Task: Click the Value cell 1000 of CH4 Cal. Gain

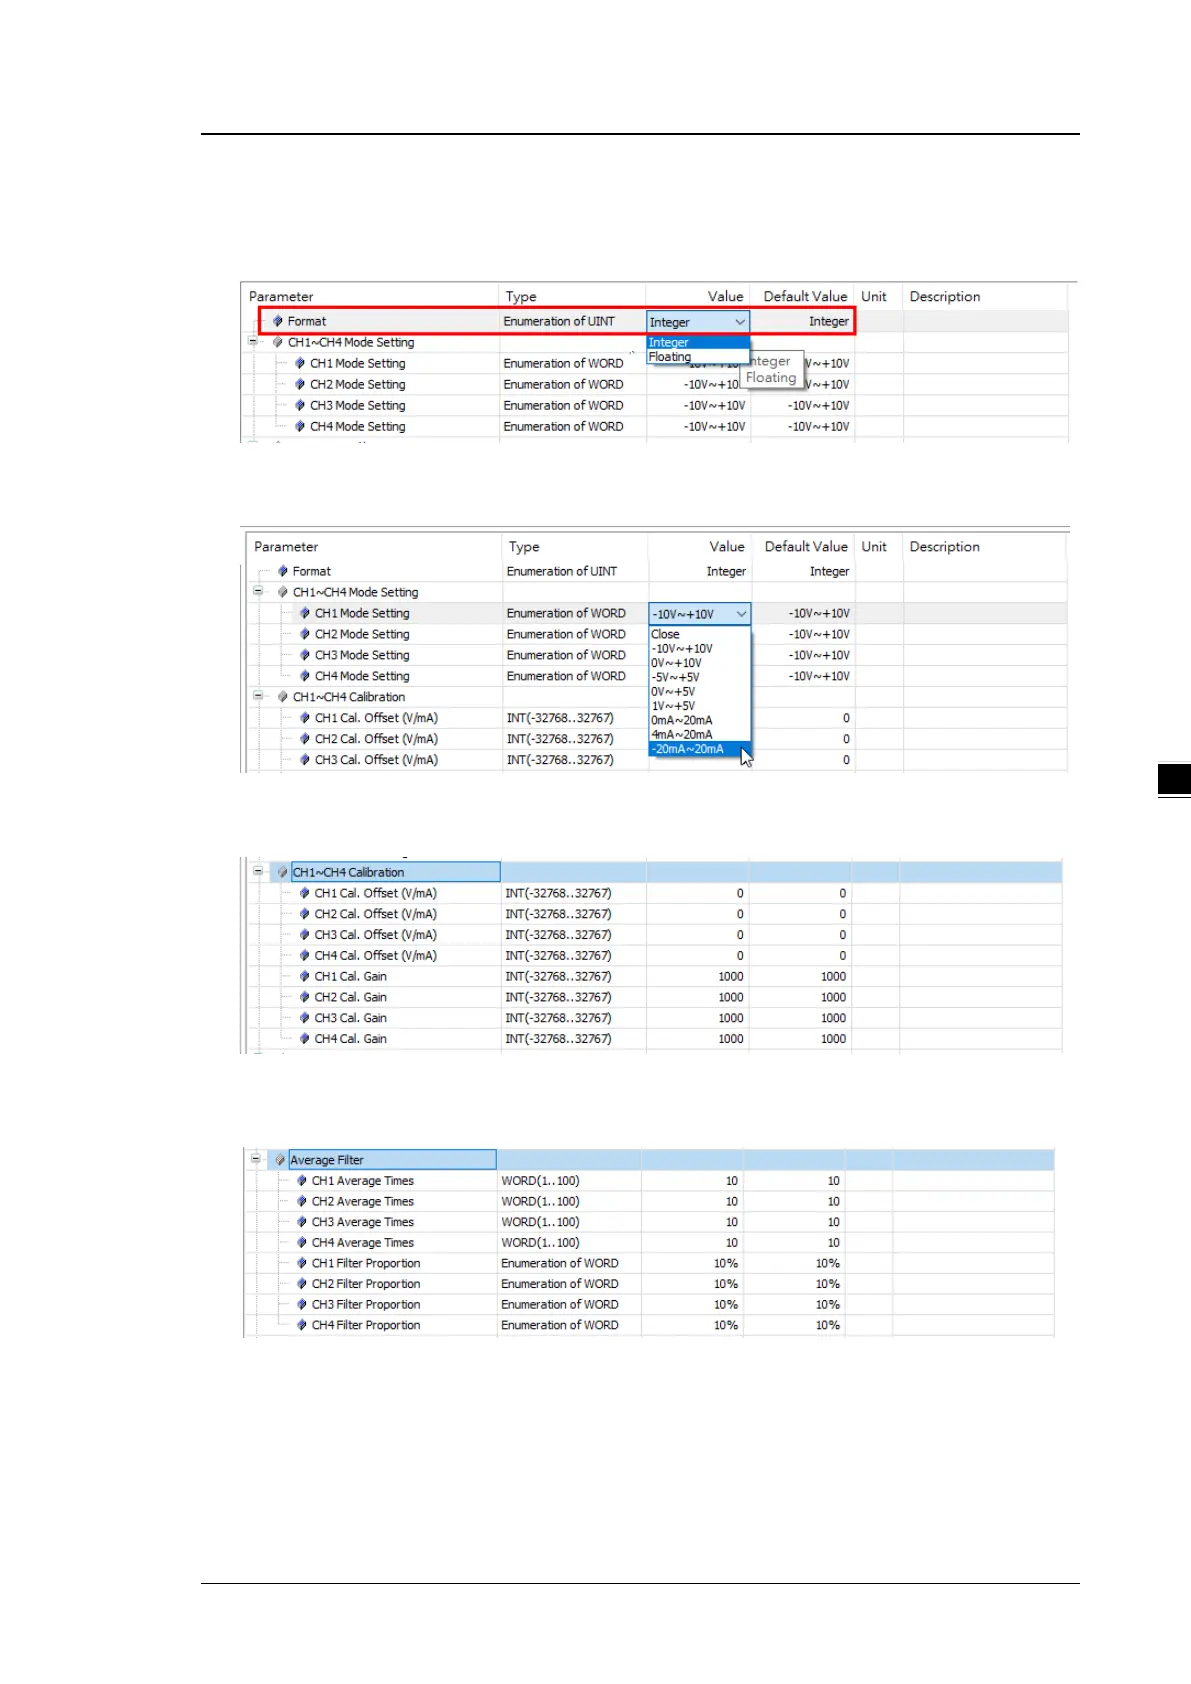Action: [x=731, y=1039]
